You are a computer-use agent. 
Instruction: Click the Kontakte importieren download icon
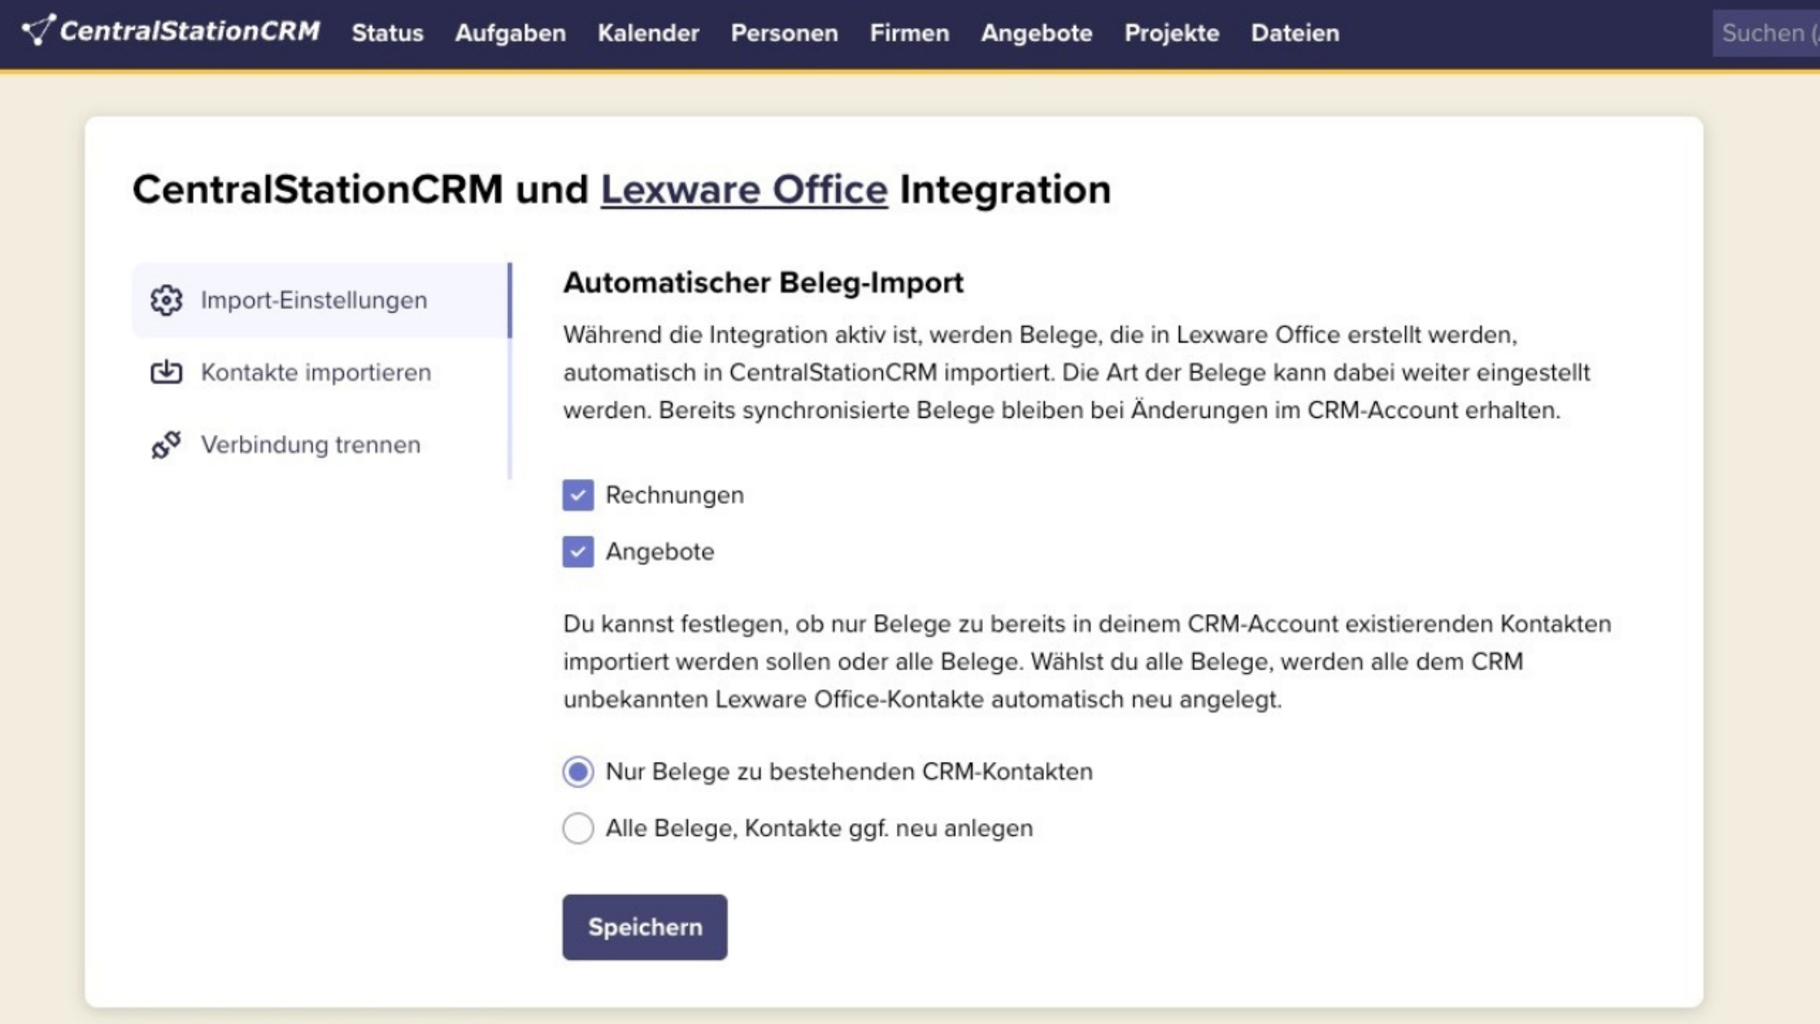click(166, 372)
